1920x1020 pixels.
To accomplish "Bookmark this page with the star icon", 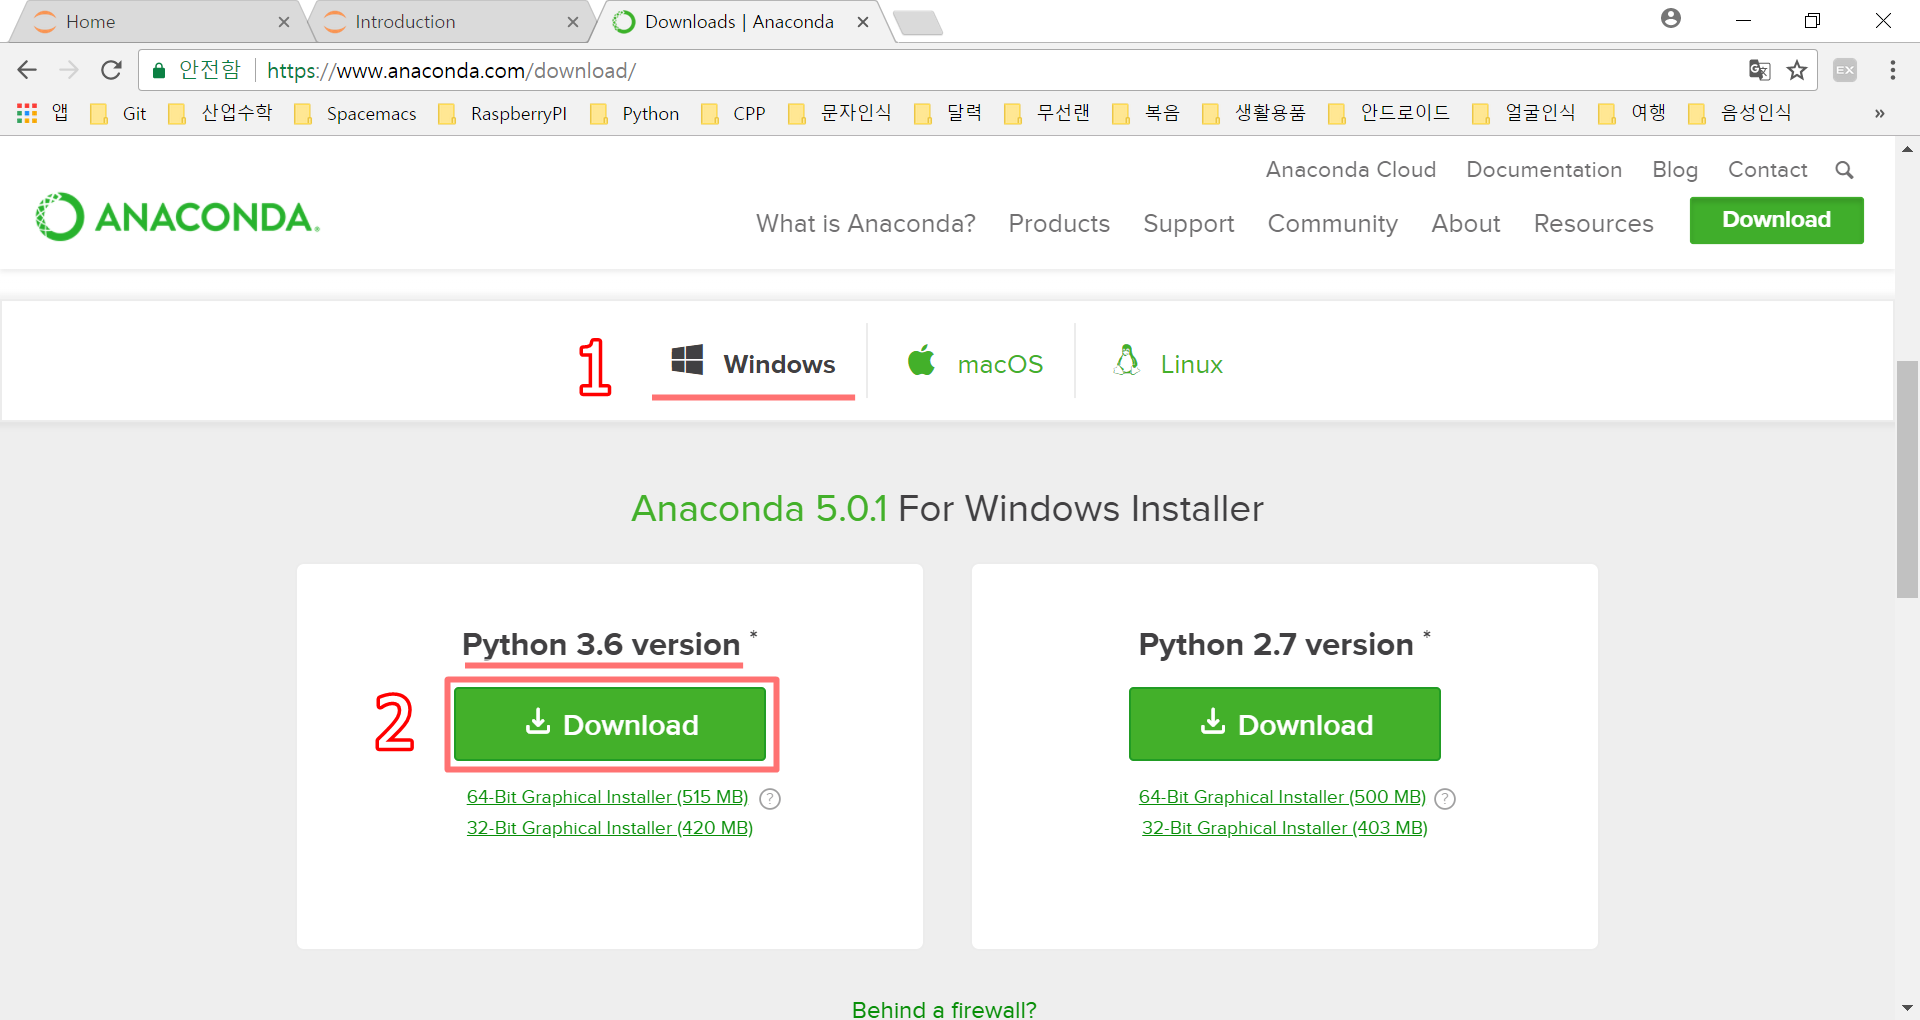I will [1797, 70].
